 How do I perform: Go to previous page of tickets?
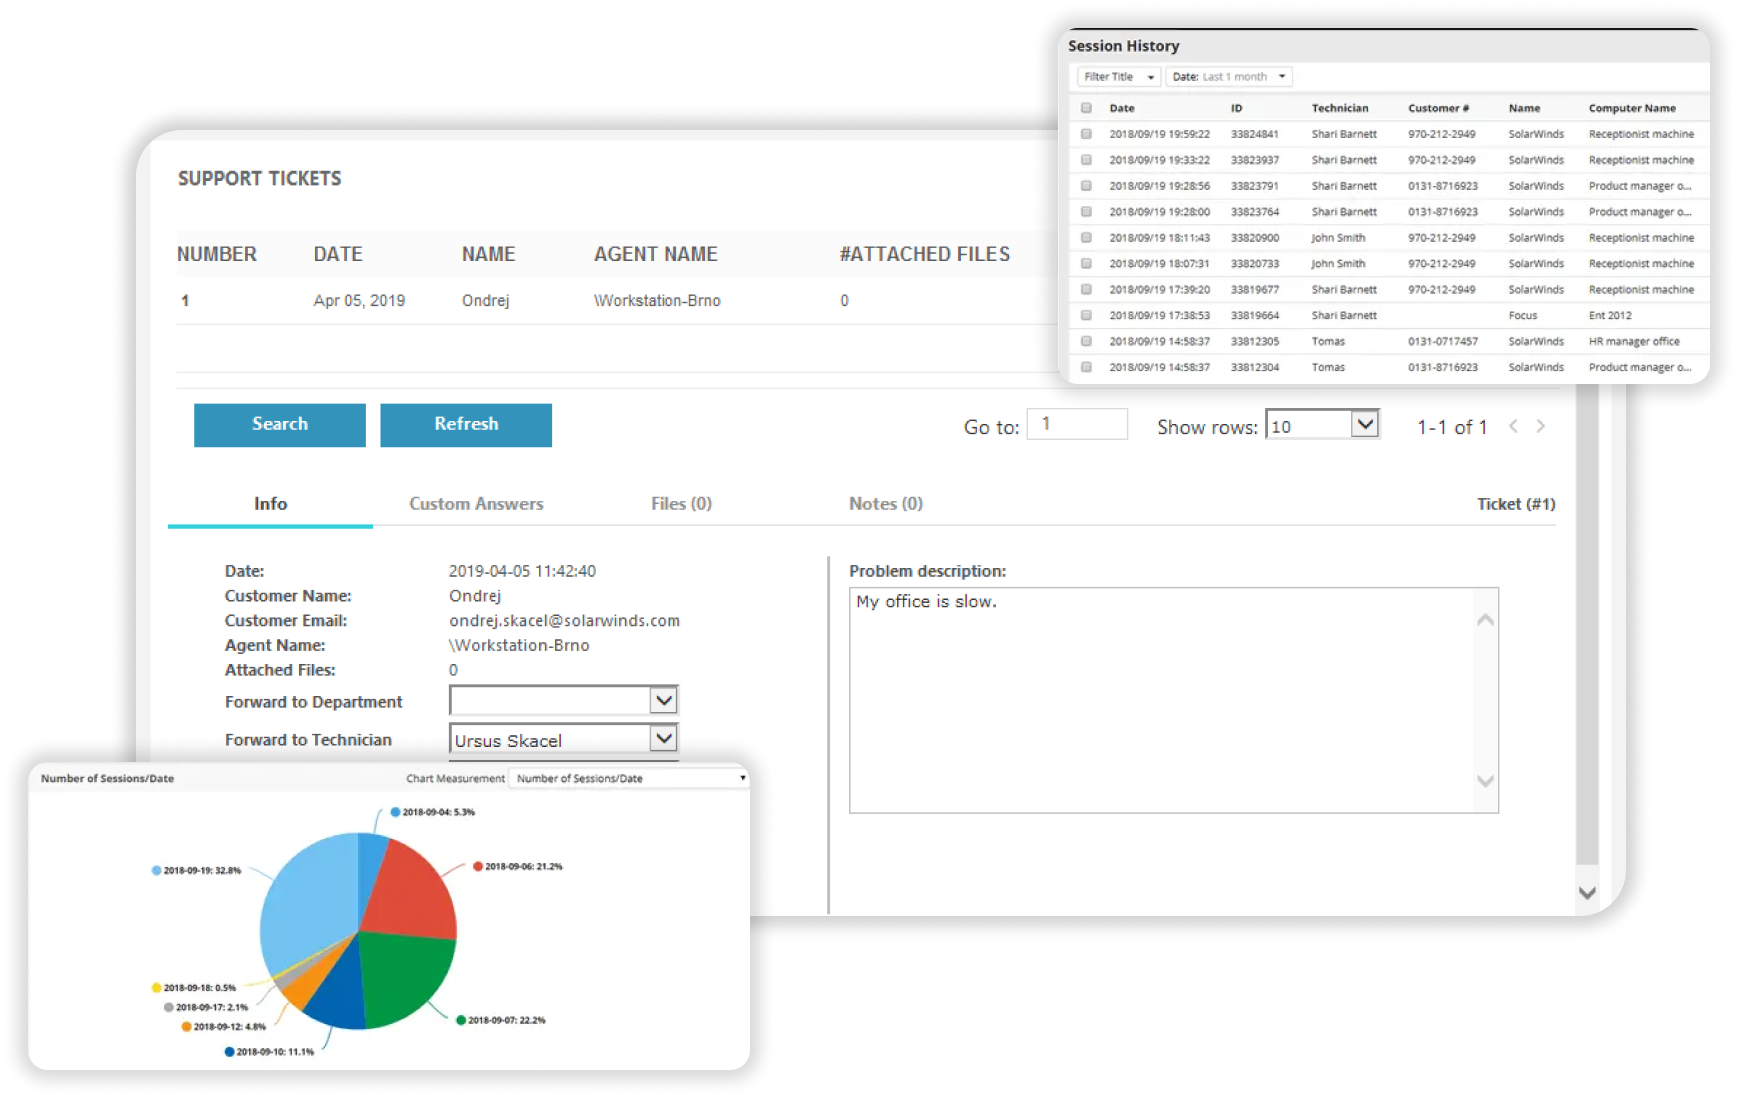point(1513,426)
